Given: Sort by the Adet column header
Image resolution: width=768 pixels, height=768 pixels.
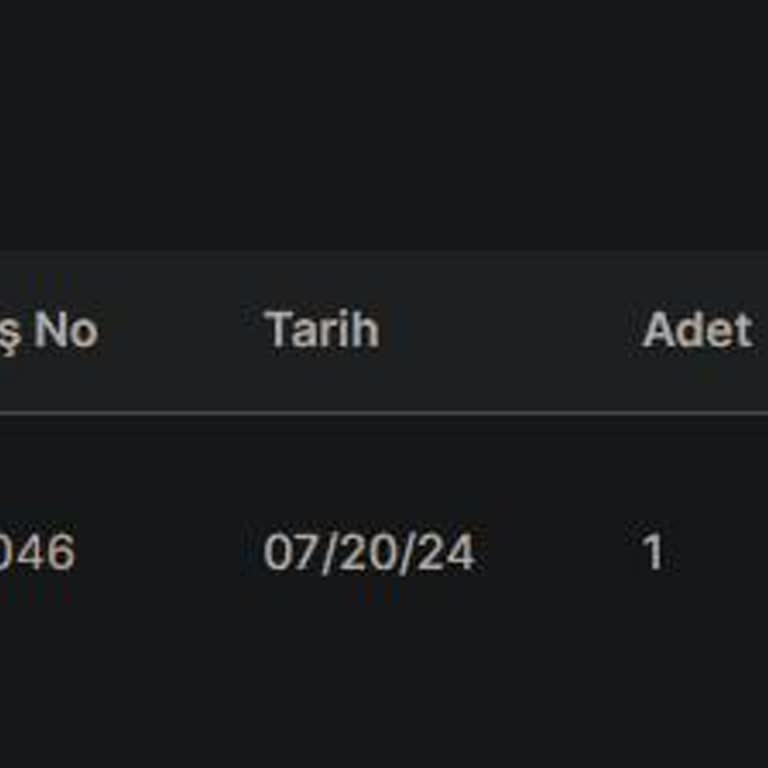Looking at the screenshot, I should 696,330.
